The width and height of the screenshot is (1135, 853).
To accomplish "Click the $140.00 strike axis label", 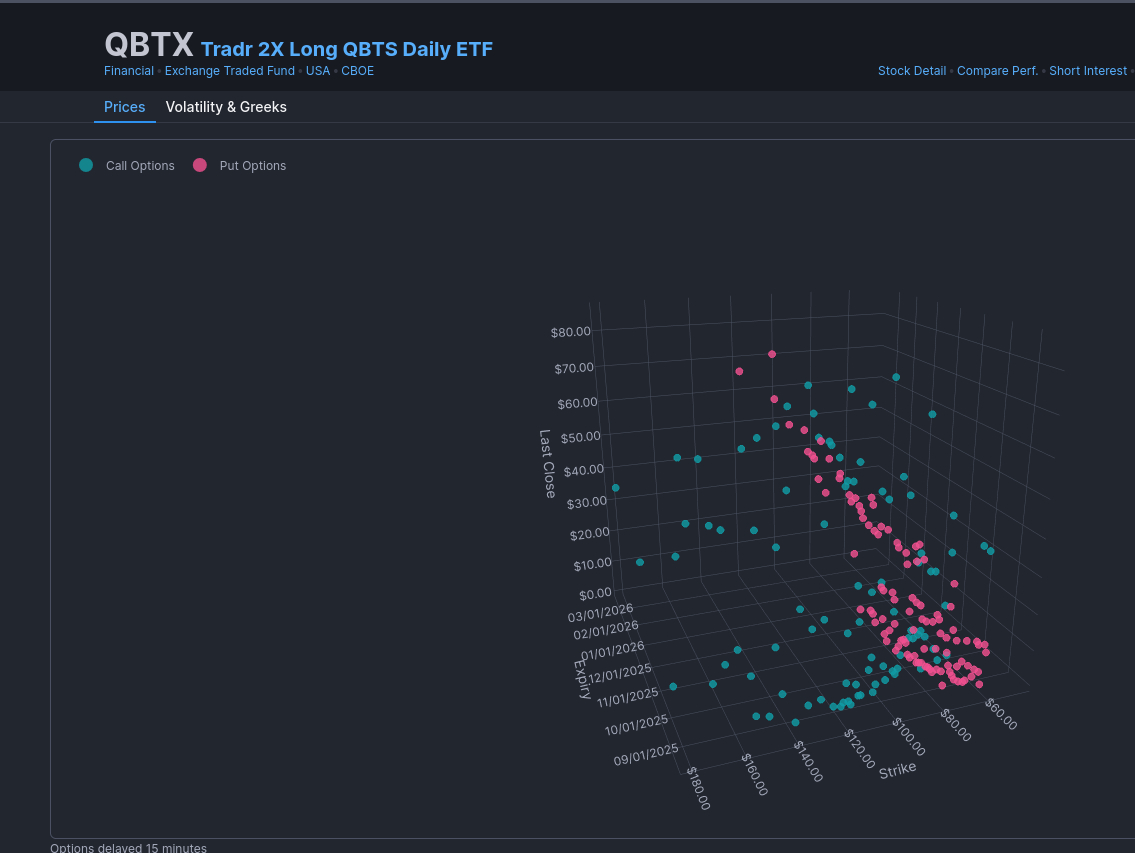I will click(x=808, y=761).
